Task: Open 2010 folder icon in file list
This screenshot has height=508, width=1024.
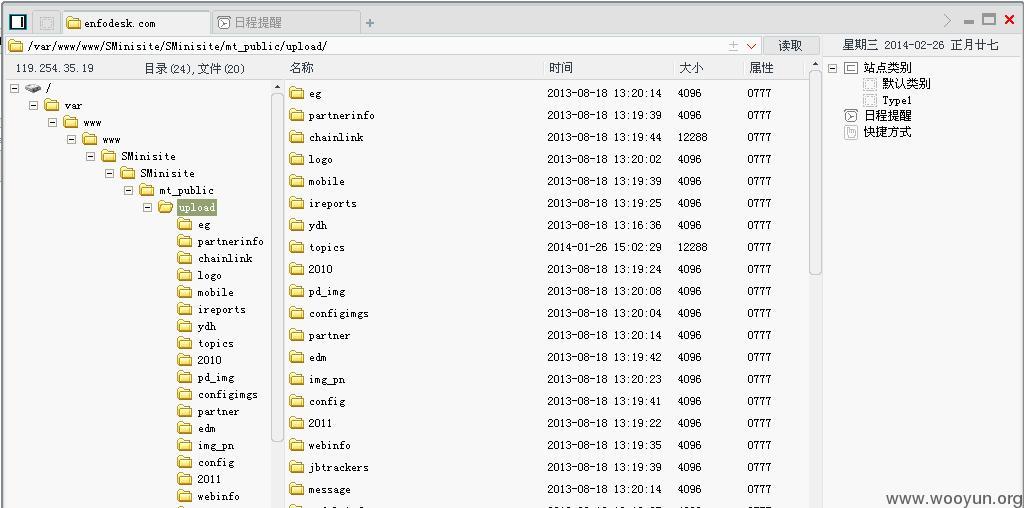Action: (297, 269)
